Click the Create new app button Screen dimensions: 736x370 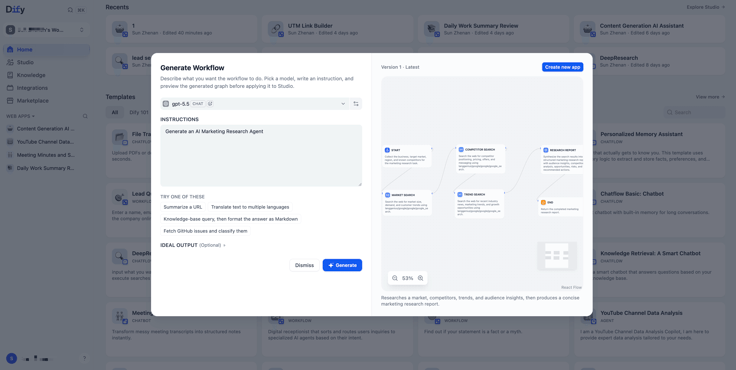(562, 67)
